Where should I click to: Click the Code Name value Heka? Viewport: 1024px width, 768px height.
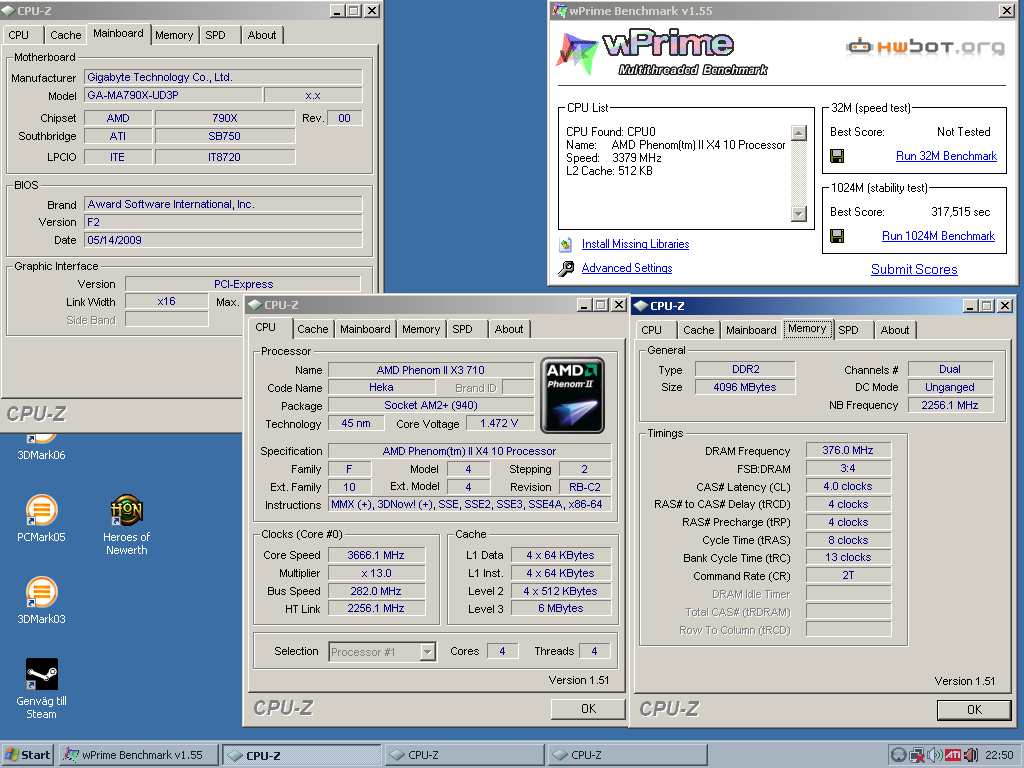pos(381,387)
